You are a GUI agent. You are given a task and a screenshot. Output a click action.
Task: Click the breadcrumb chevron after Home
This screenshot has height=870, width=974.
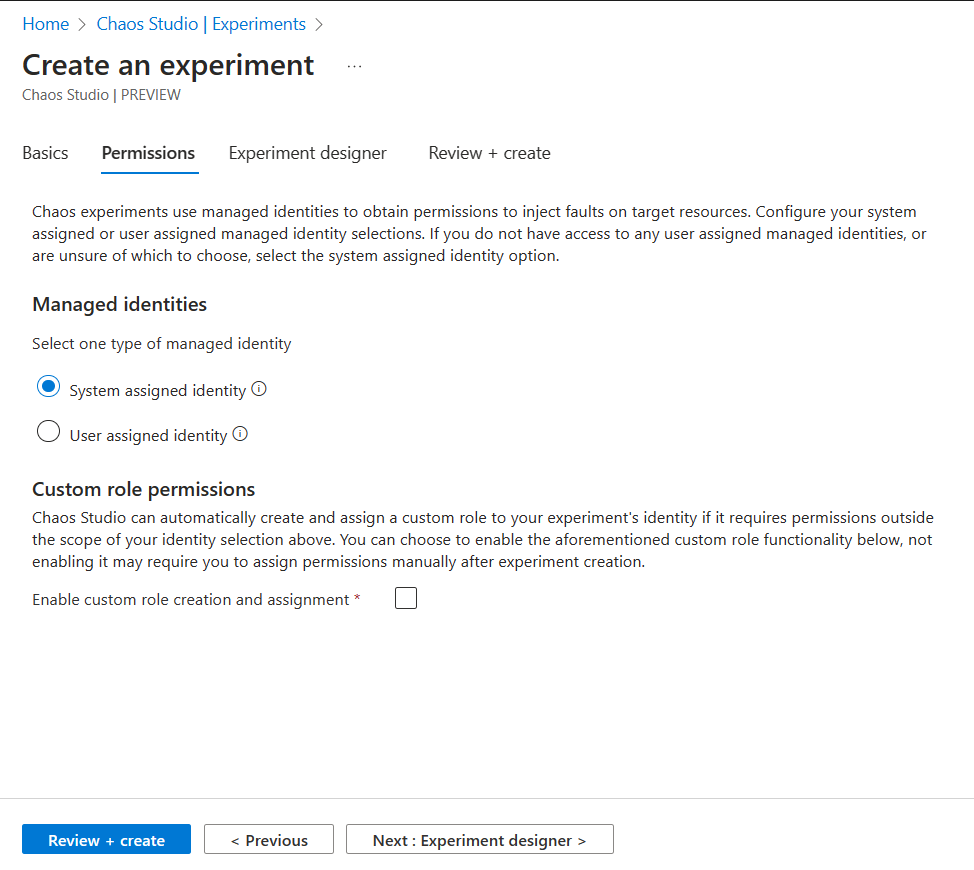pos(83,24)
